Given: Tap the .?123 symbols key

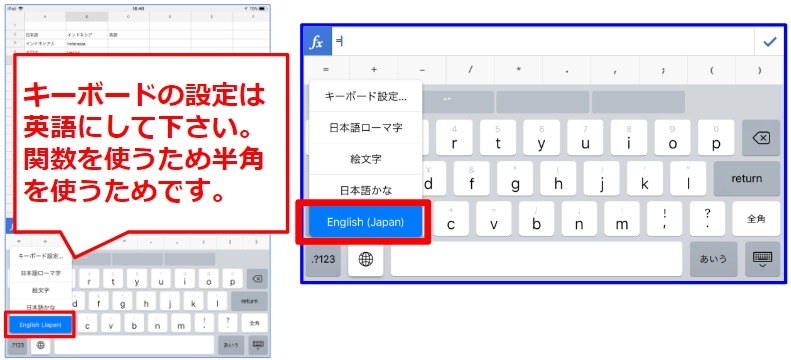Looking at the screenshot, I should pos(323,259).
